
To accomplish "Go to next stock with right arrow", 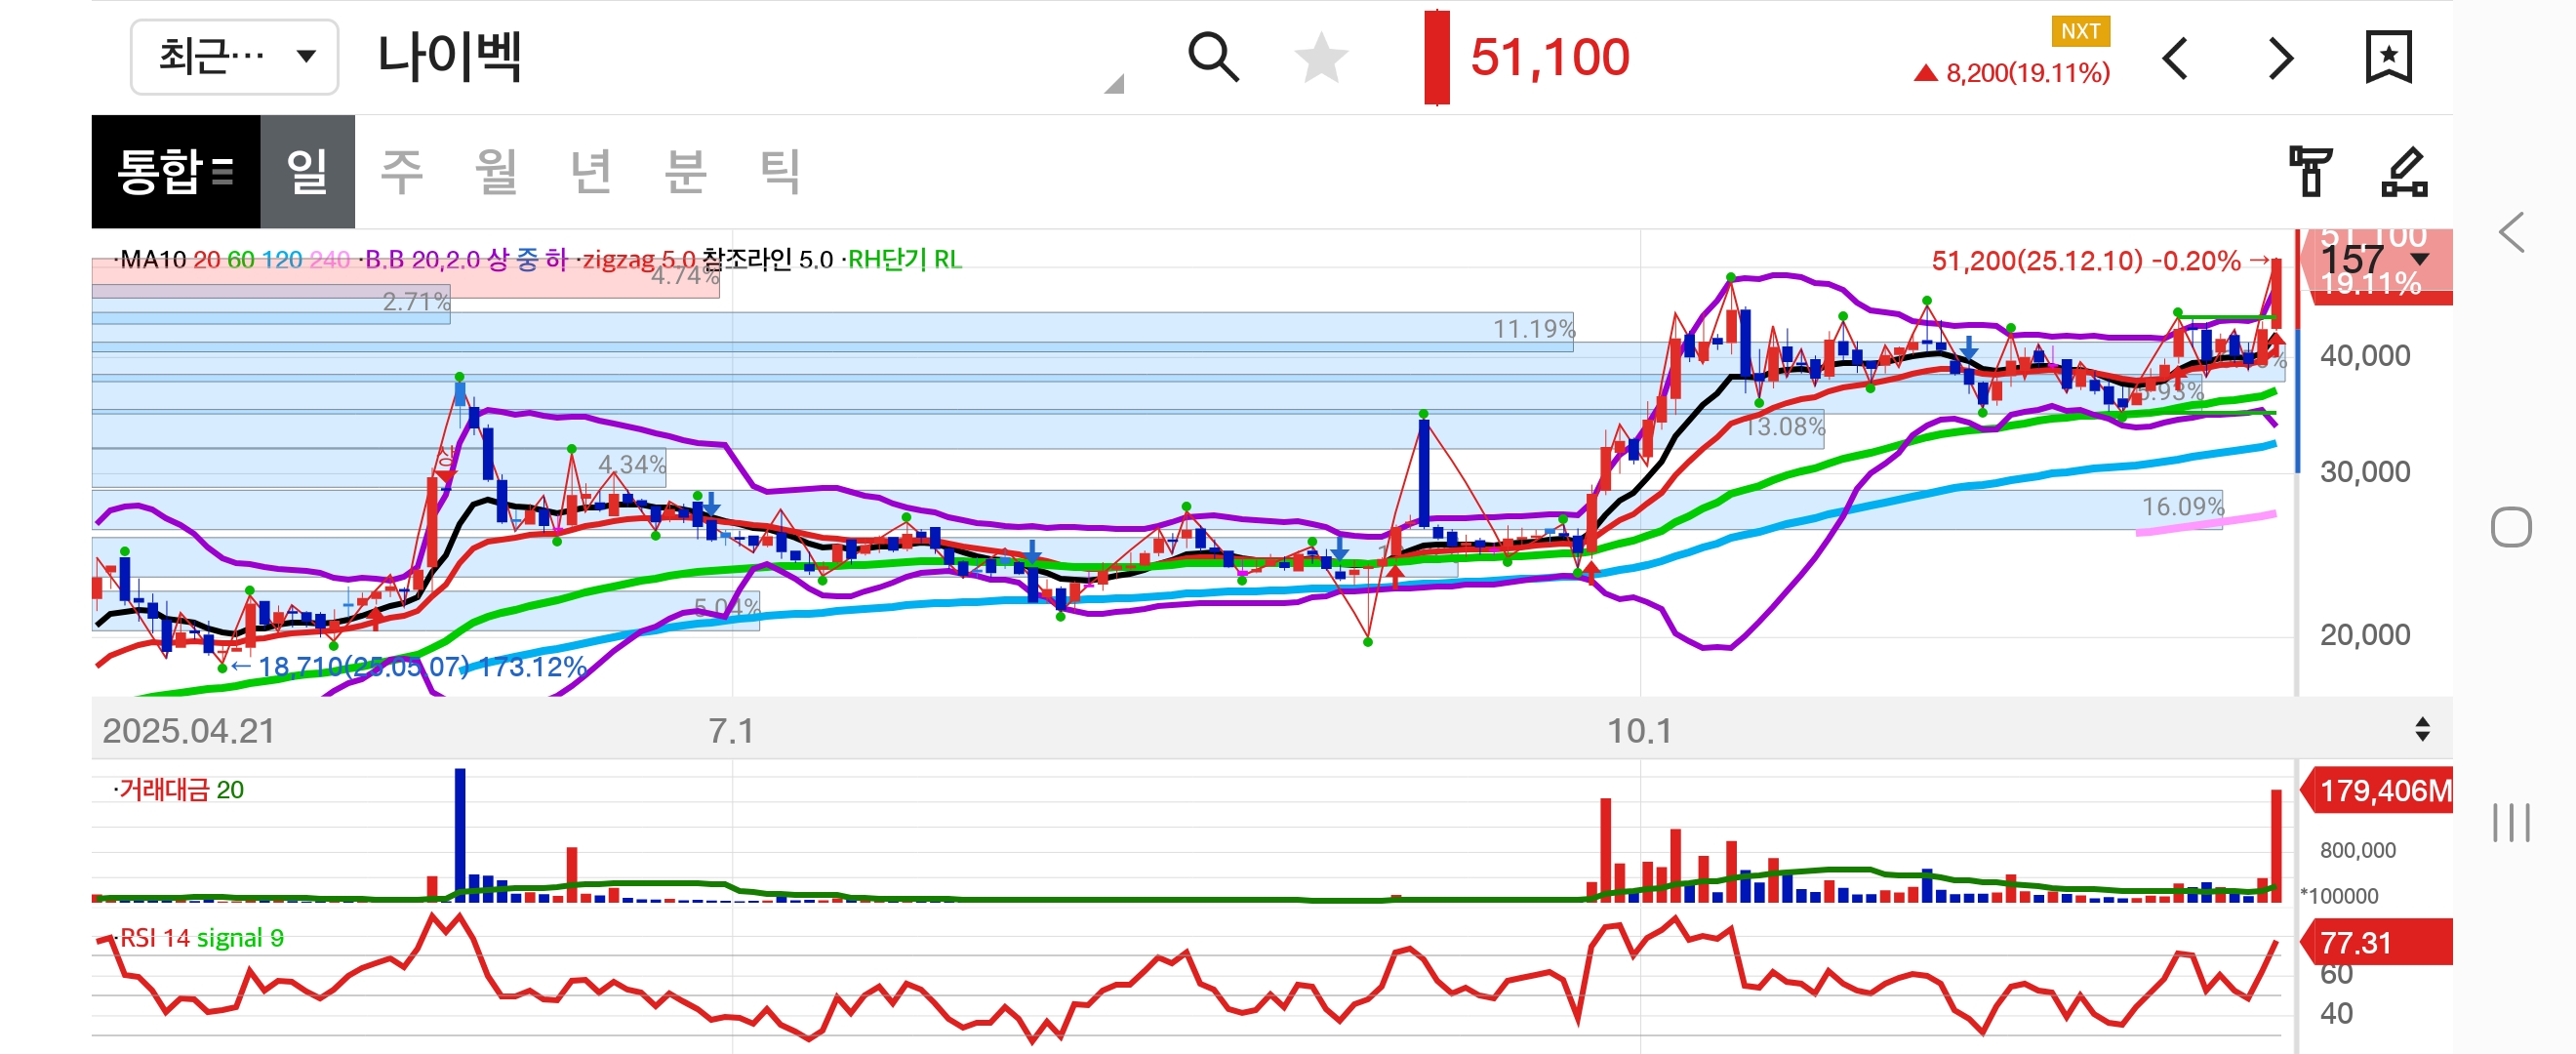I will [x=2280, y=58].
